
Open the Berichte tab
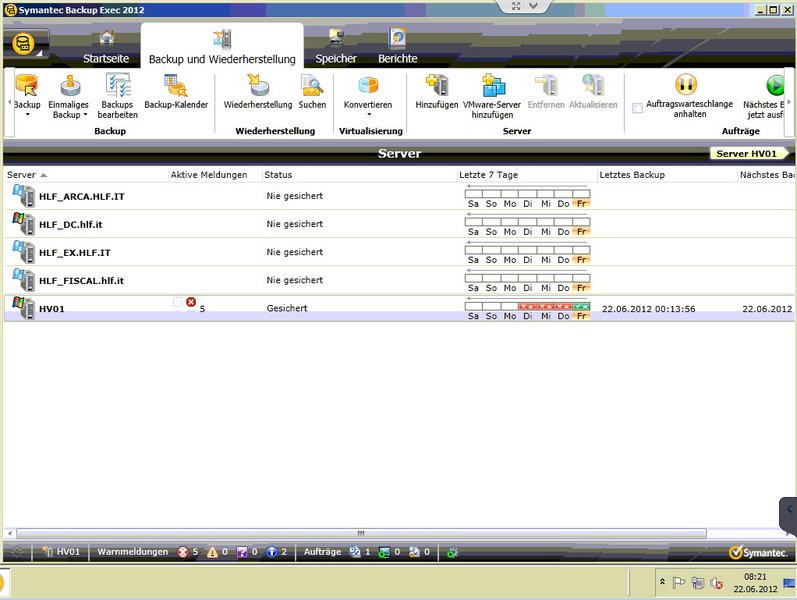(x=397, y=47)
